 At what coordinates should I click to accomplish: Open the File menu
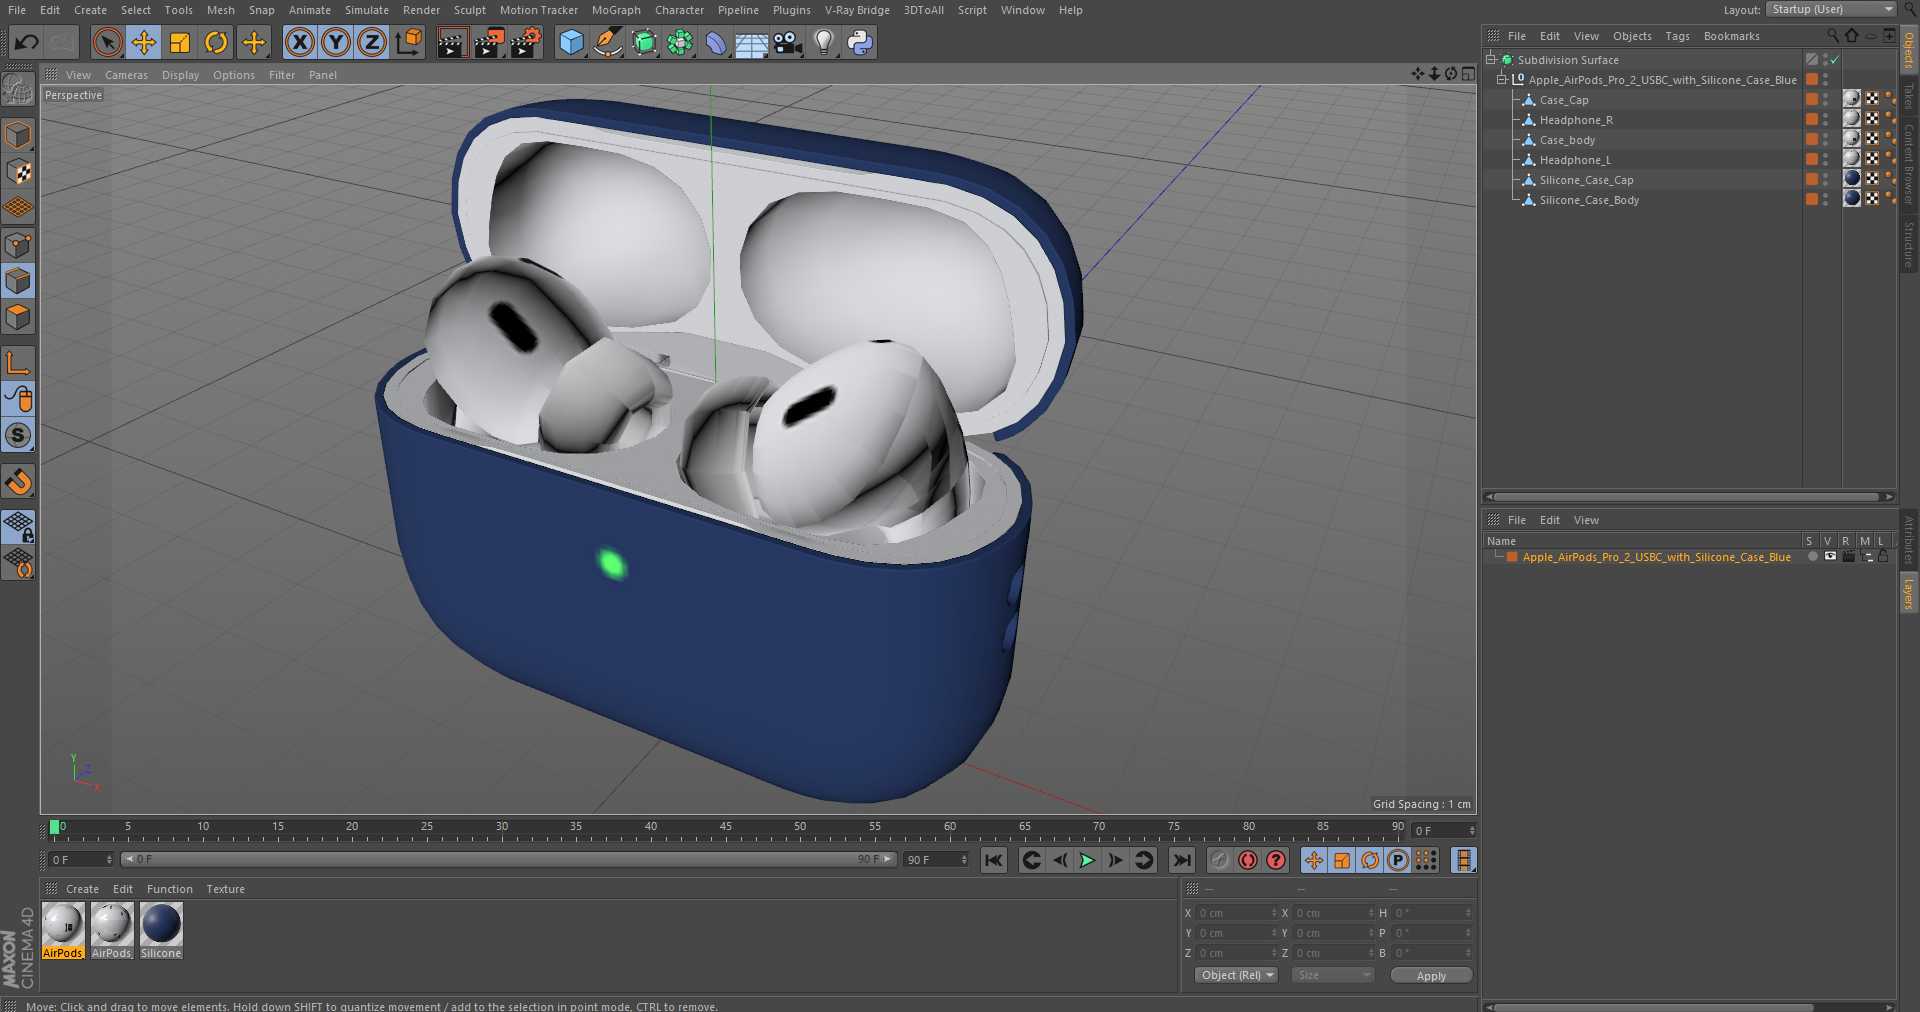(x=17, y=10)
